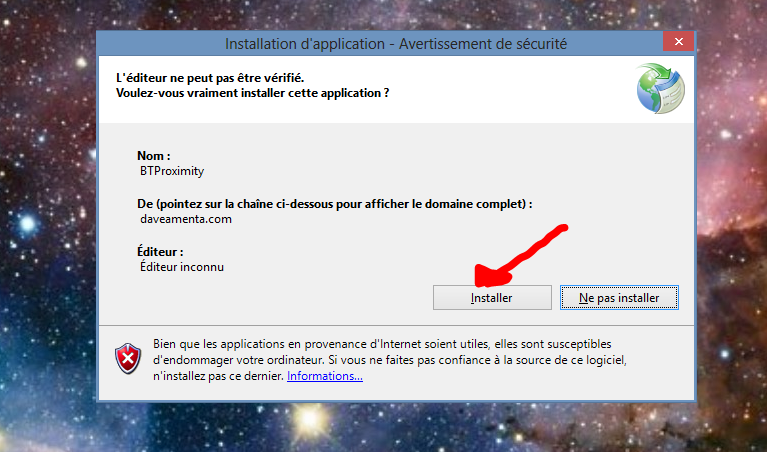Click the Bien que les applications warning paragraph
767x452 pixels.
pyautogui.click(x=389, y=360)
